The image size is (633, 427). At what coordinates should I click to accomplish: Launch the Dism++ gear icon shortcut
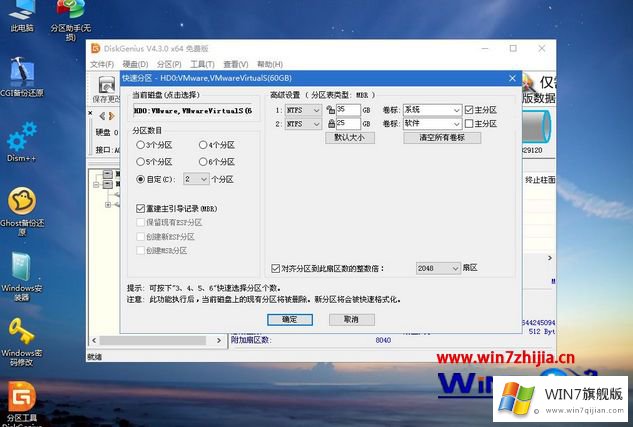(x=22, y=142)
